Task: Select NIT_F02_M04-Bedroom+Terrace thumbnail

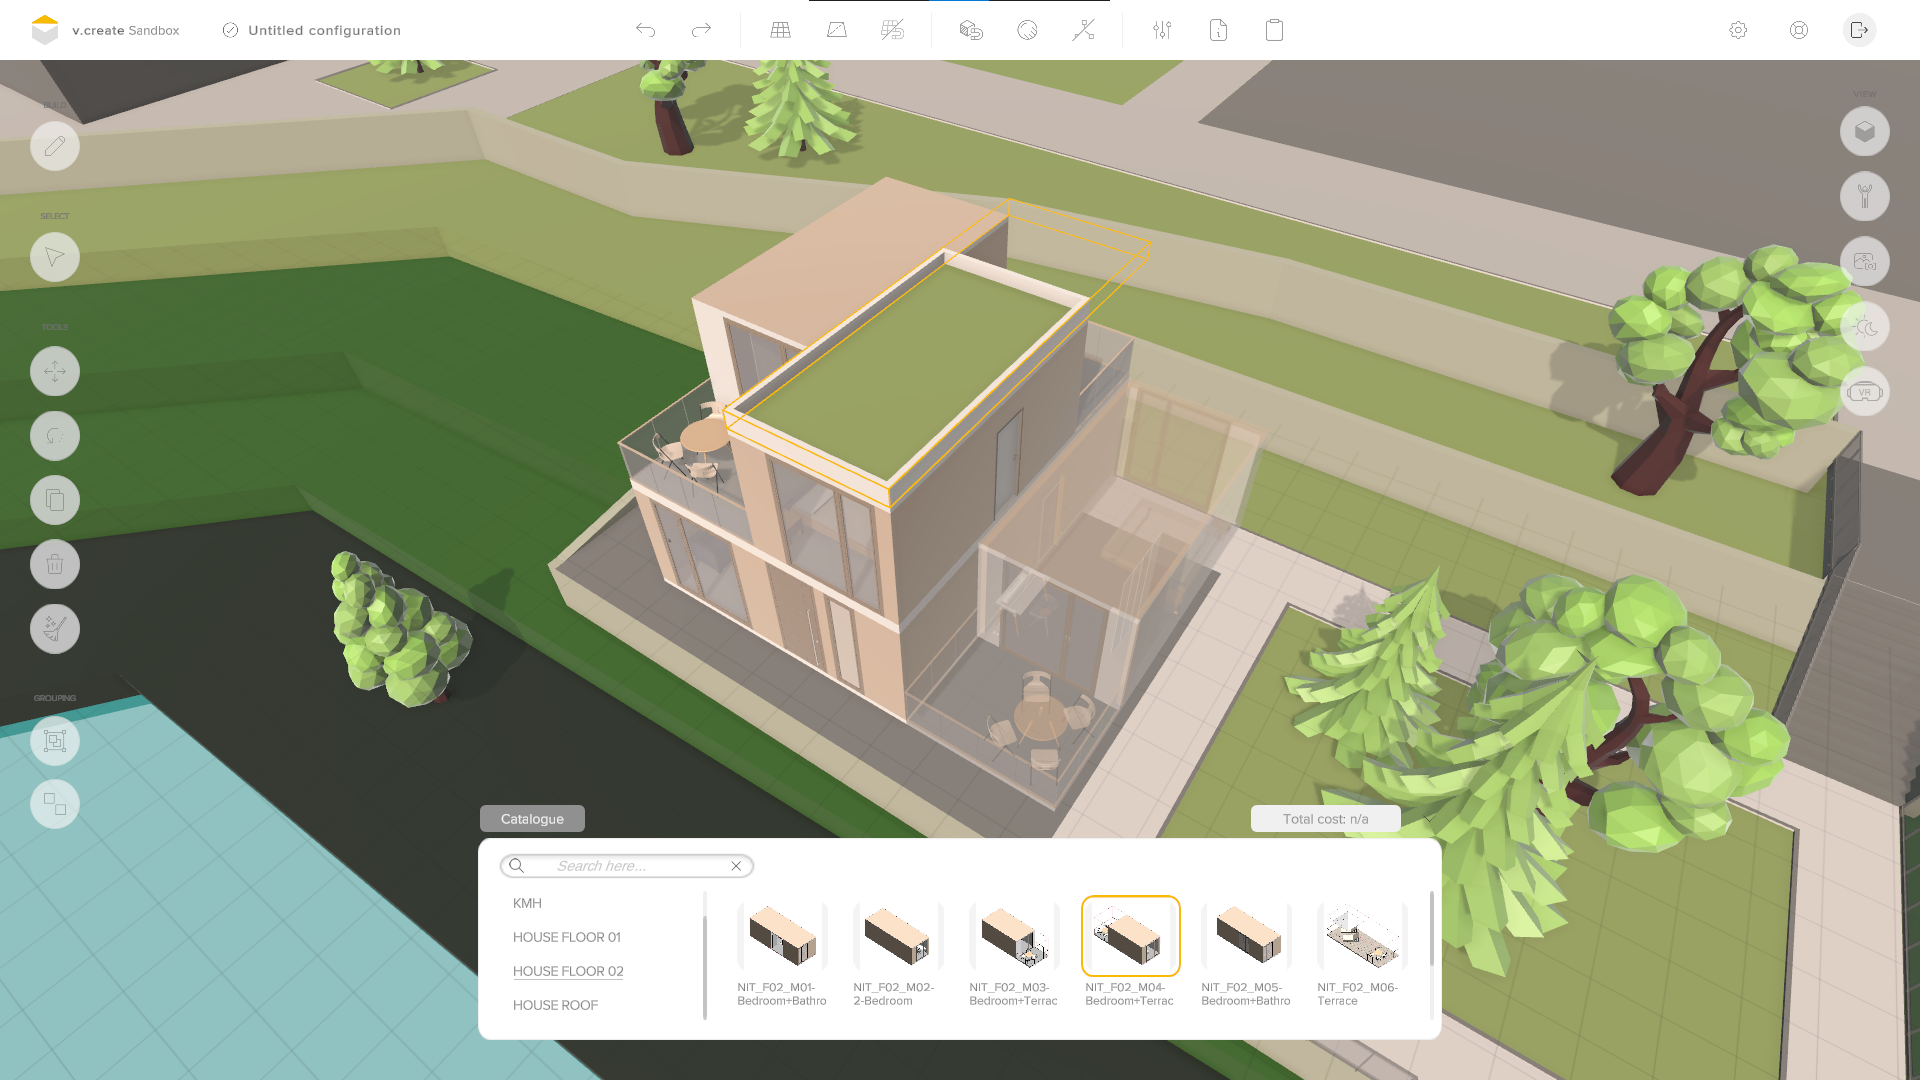Action: (1130, 936)
